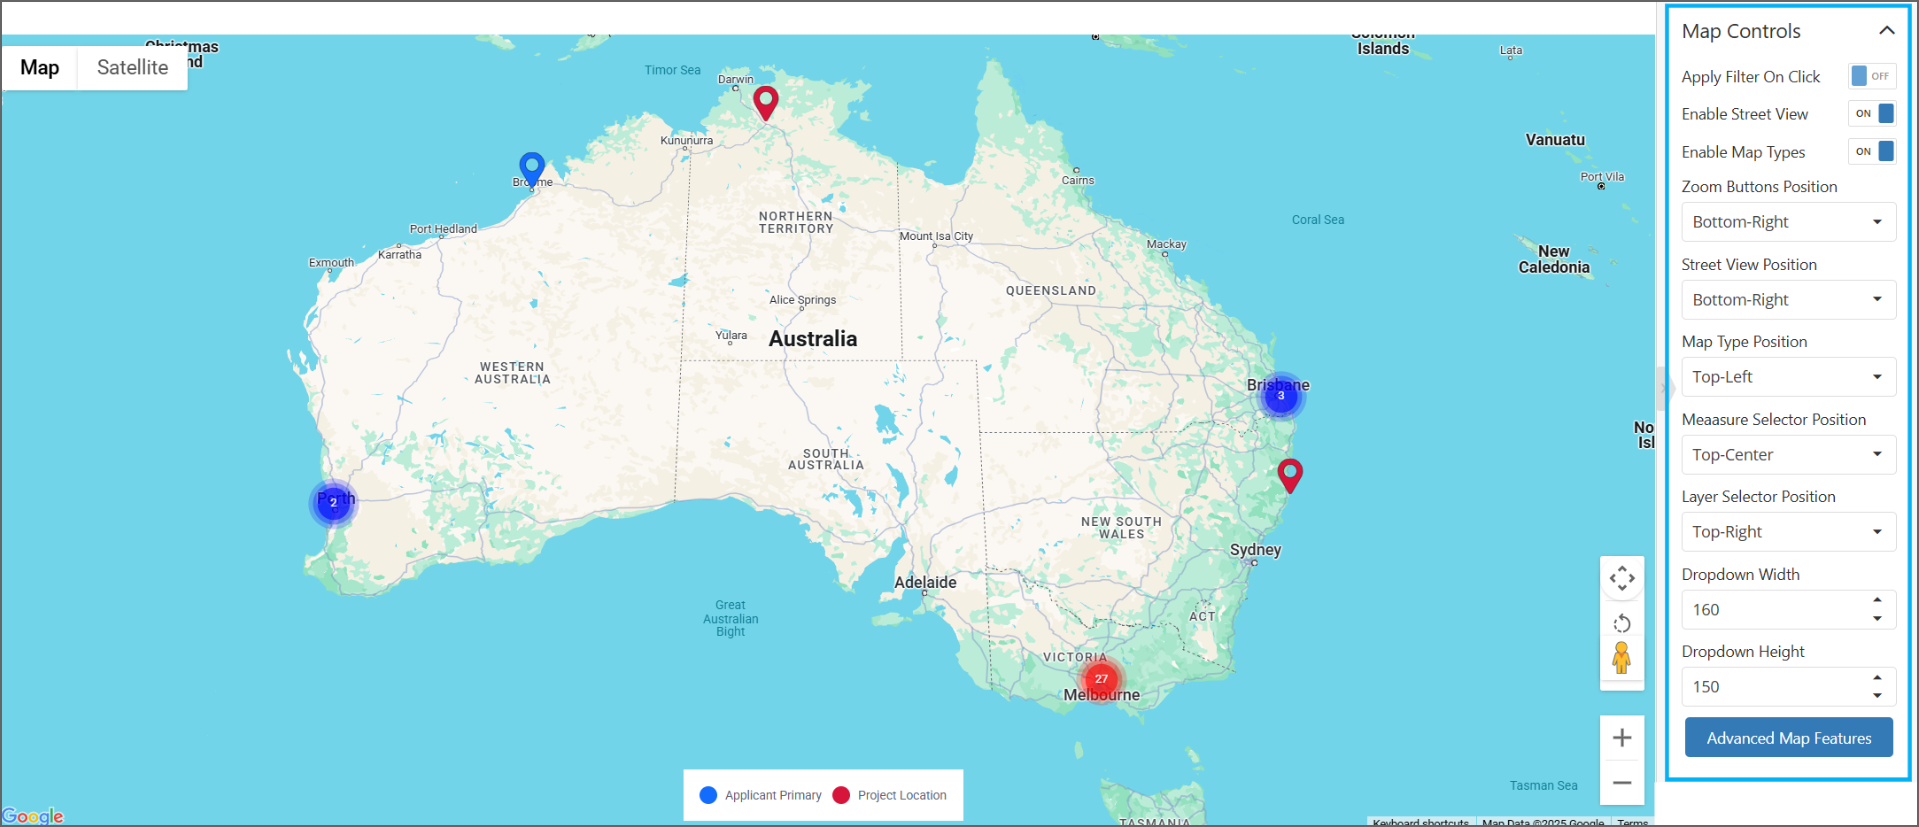Toggle Apply Filter On Click switch
The height and width of the screenshot is (827, 1919).
pos(1871,77)
